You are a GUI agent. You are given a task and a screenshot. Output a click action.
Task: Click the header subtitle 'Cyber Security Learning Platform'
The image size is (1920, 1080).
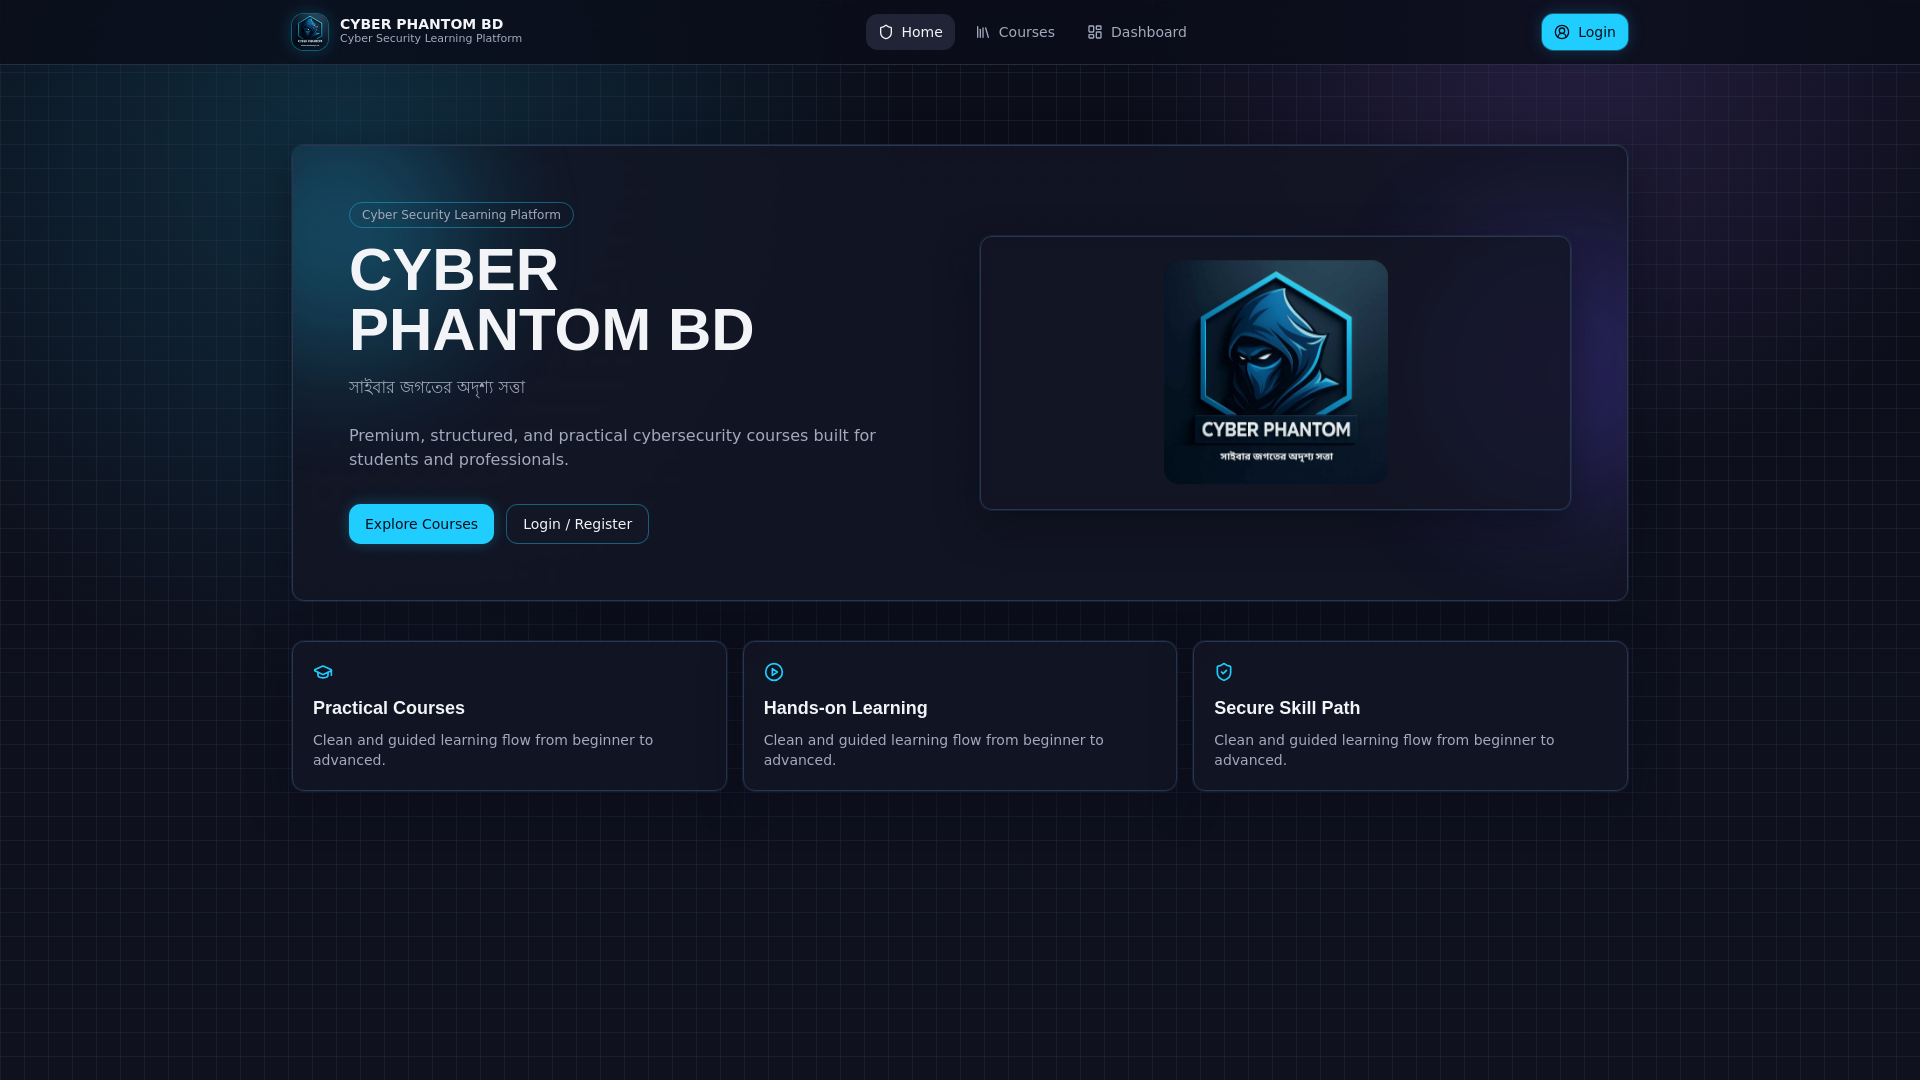431,39
